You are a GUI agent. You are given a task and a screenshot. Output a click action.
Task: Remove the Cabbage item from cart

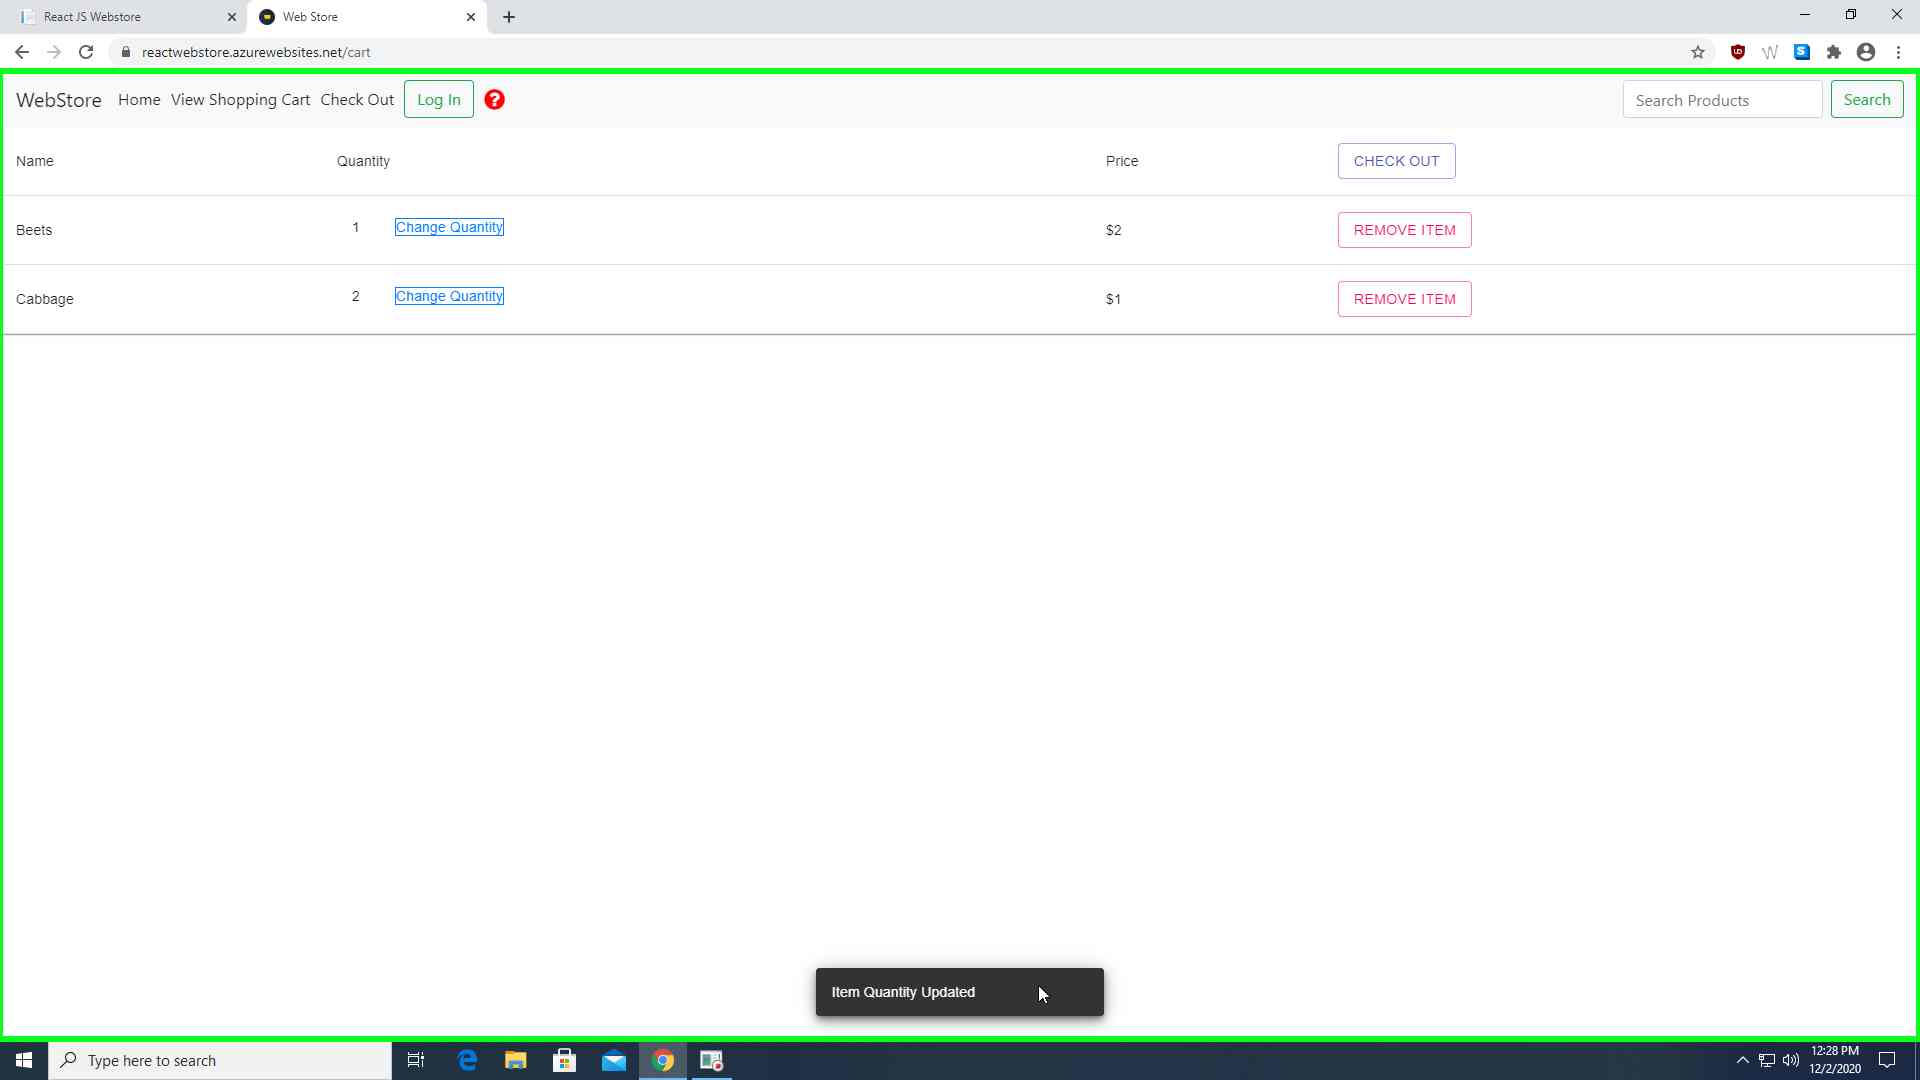[1404, 299]
